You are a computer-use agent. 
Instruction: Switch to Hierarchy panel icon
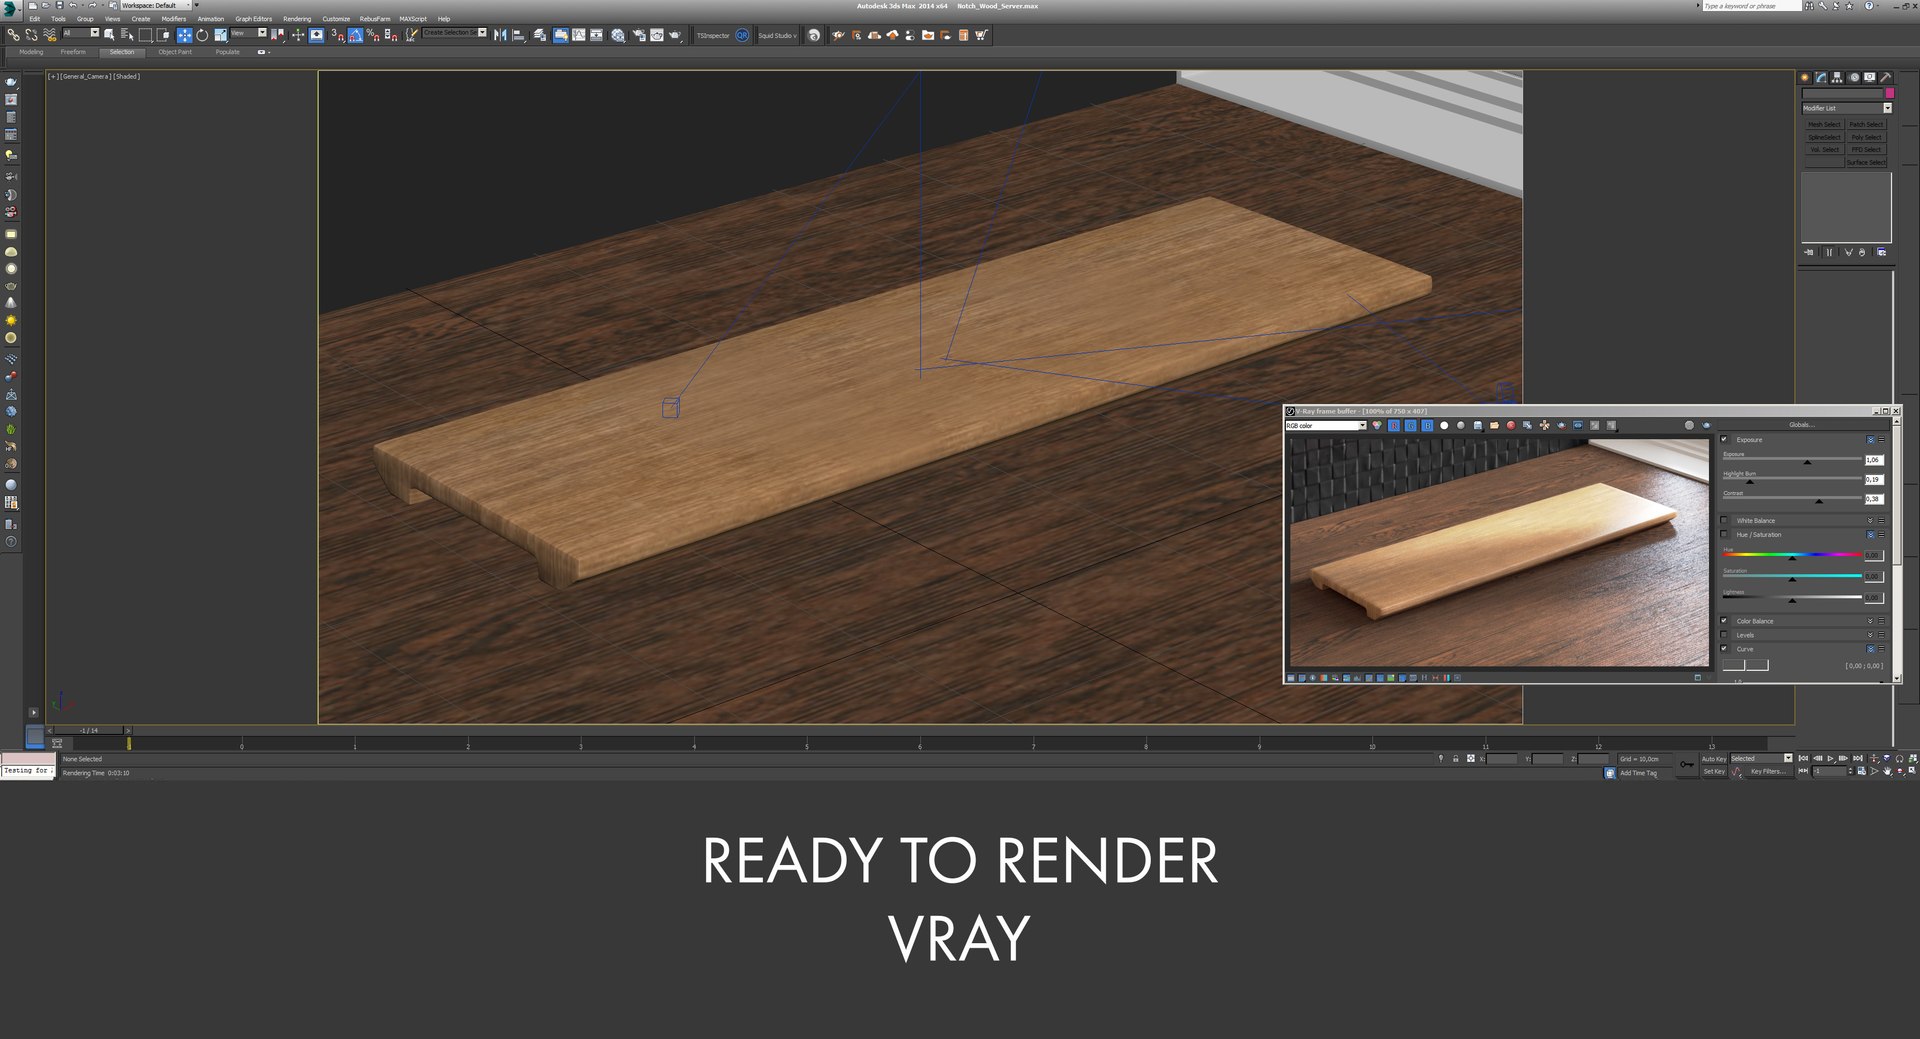point(1838,77)
